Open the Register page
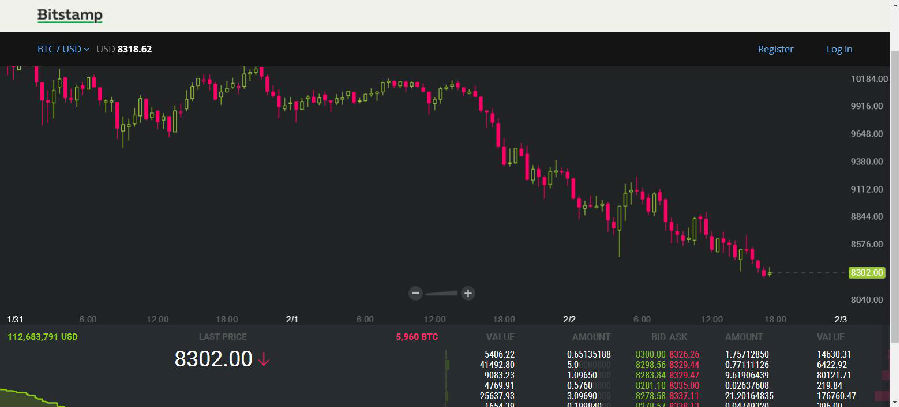 coord(775,49)
